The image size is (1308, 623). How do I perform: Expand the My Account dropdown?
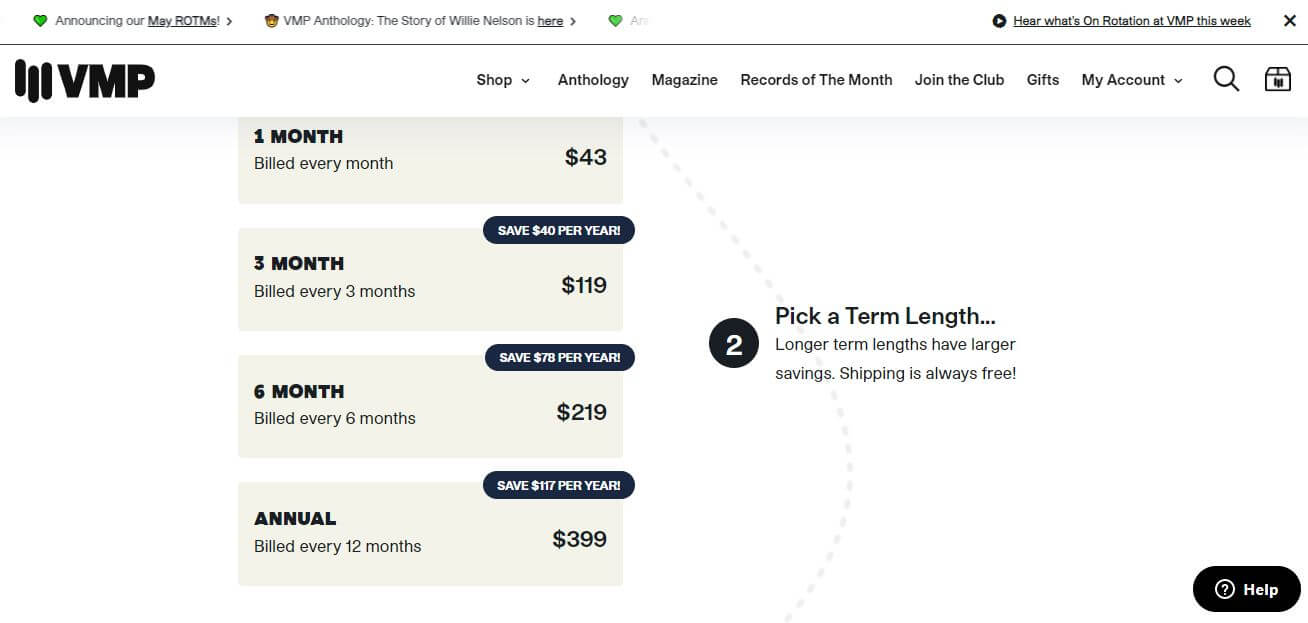click(x=1132, y=80)
